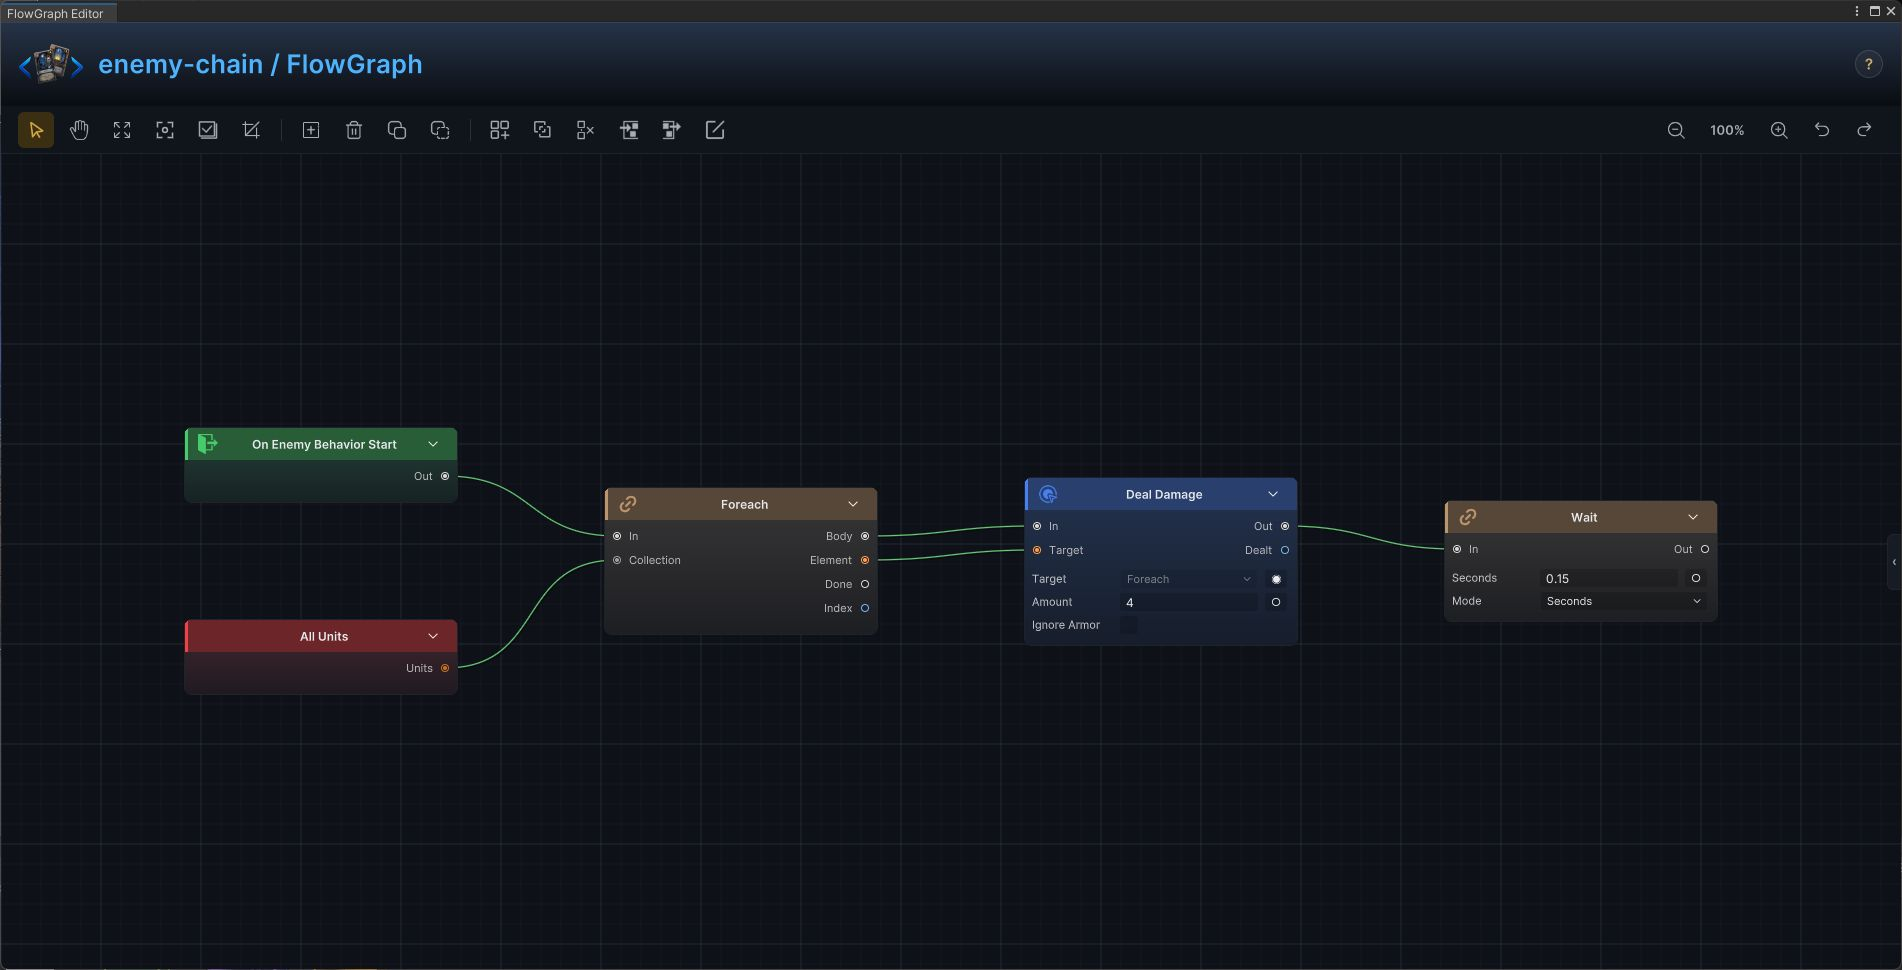Click the add group grid-plus icon
Screen dimensions: 1902x970
click(500, 130)
